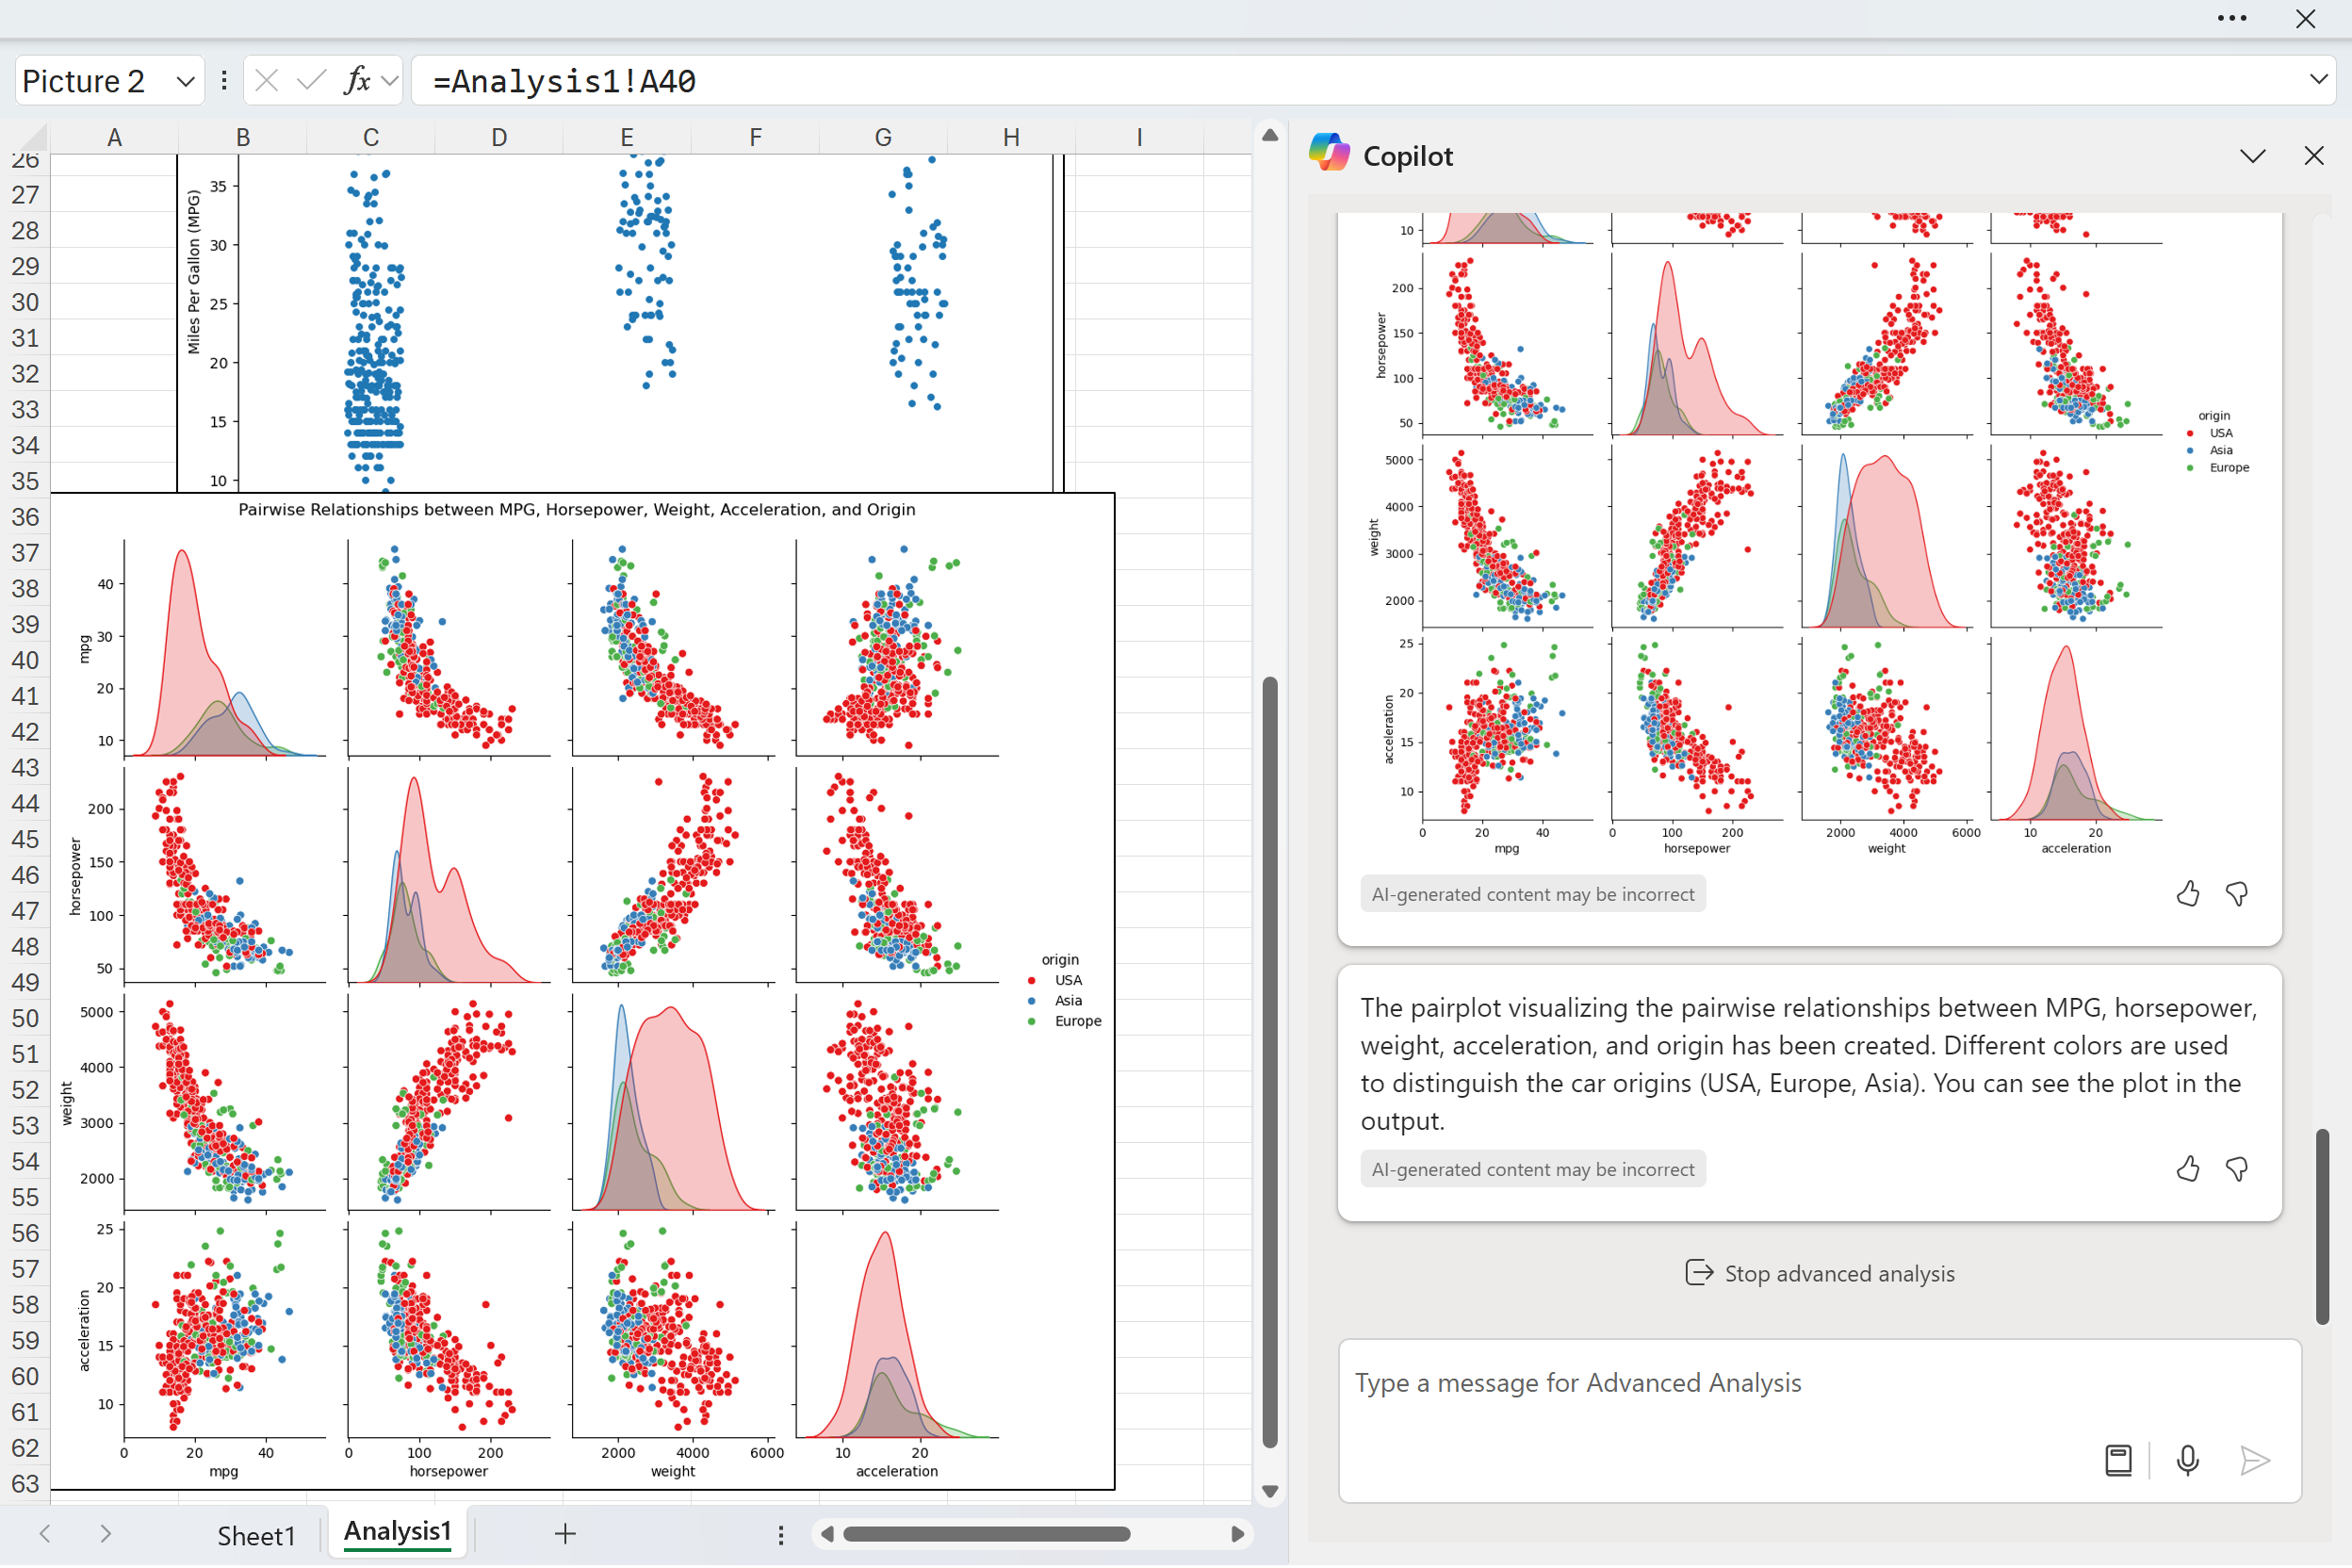
Task: Type in the Advanced Analysis message box
Action: [x=1700, y=1383]
